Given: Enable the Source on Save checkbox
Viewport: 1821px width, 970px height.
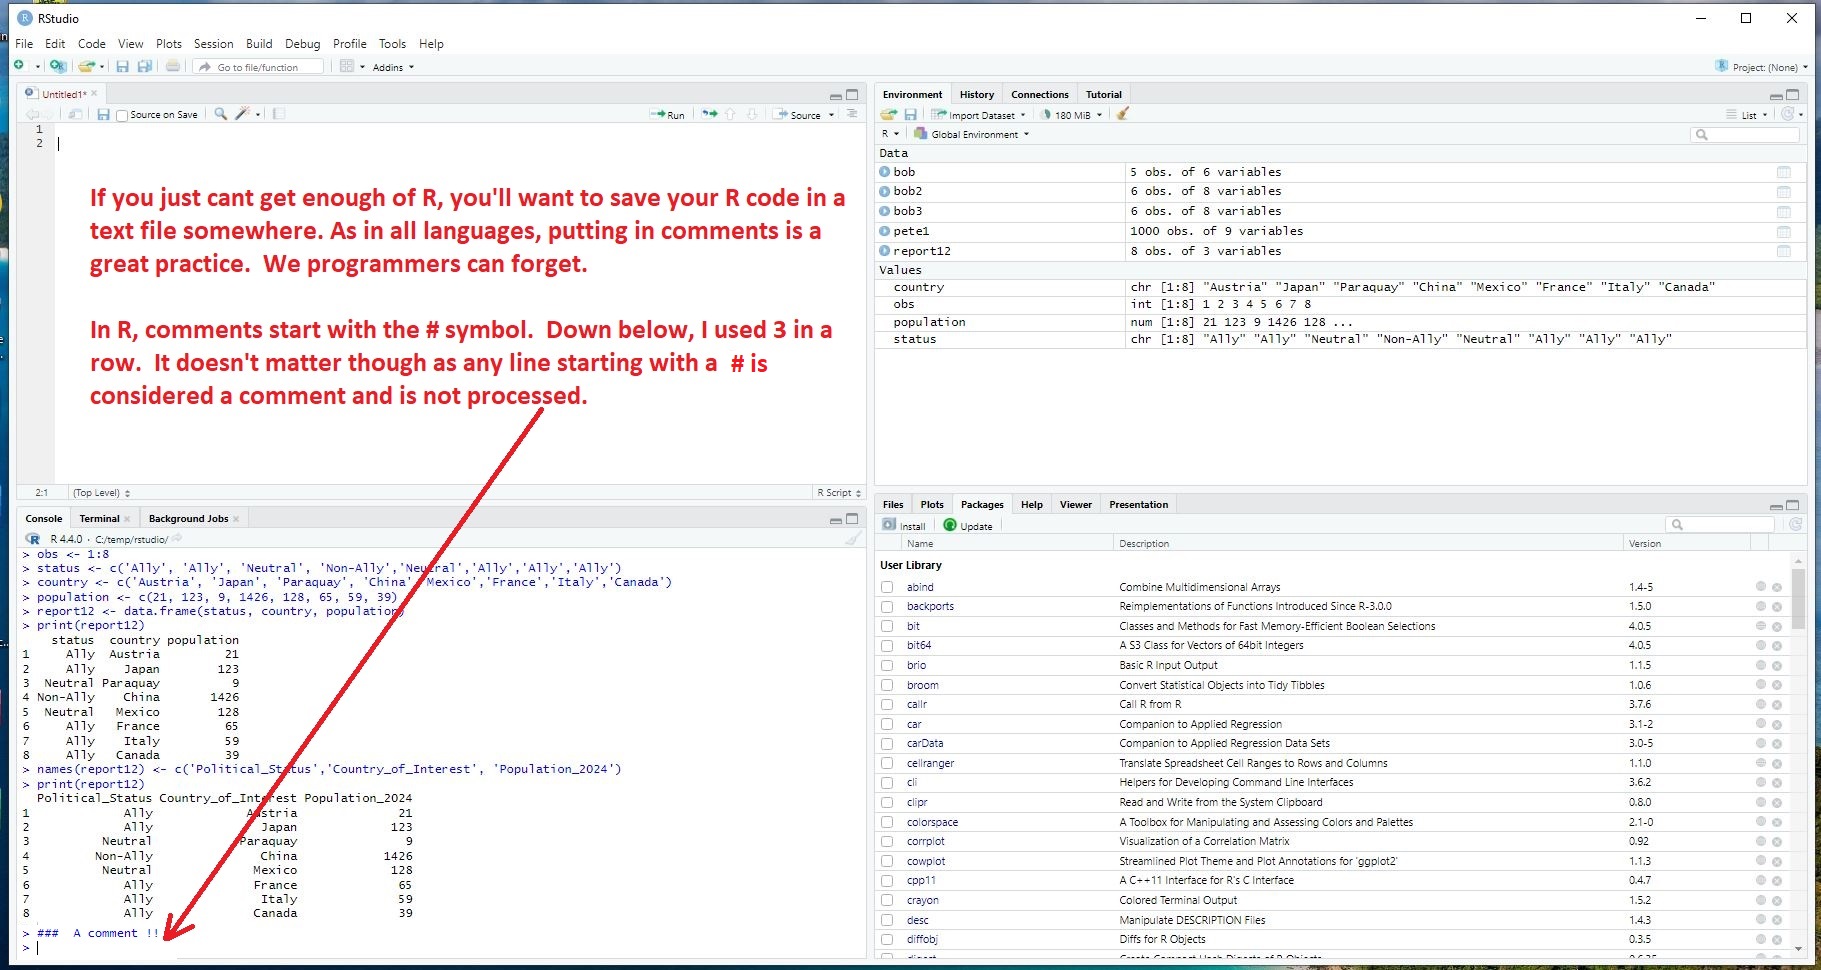Looking at the screenshot, I should [122, 116].
